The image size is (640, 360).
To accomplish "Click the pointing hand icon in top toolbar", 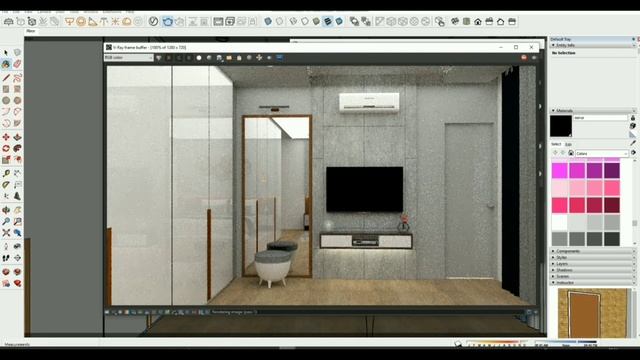I will click(440, 22).
